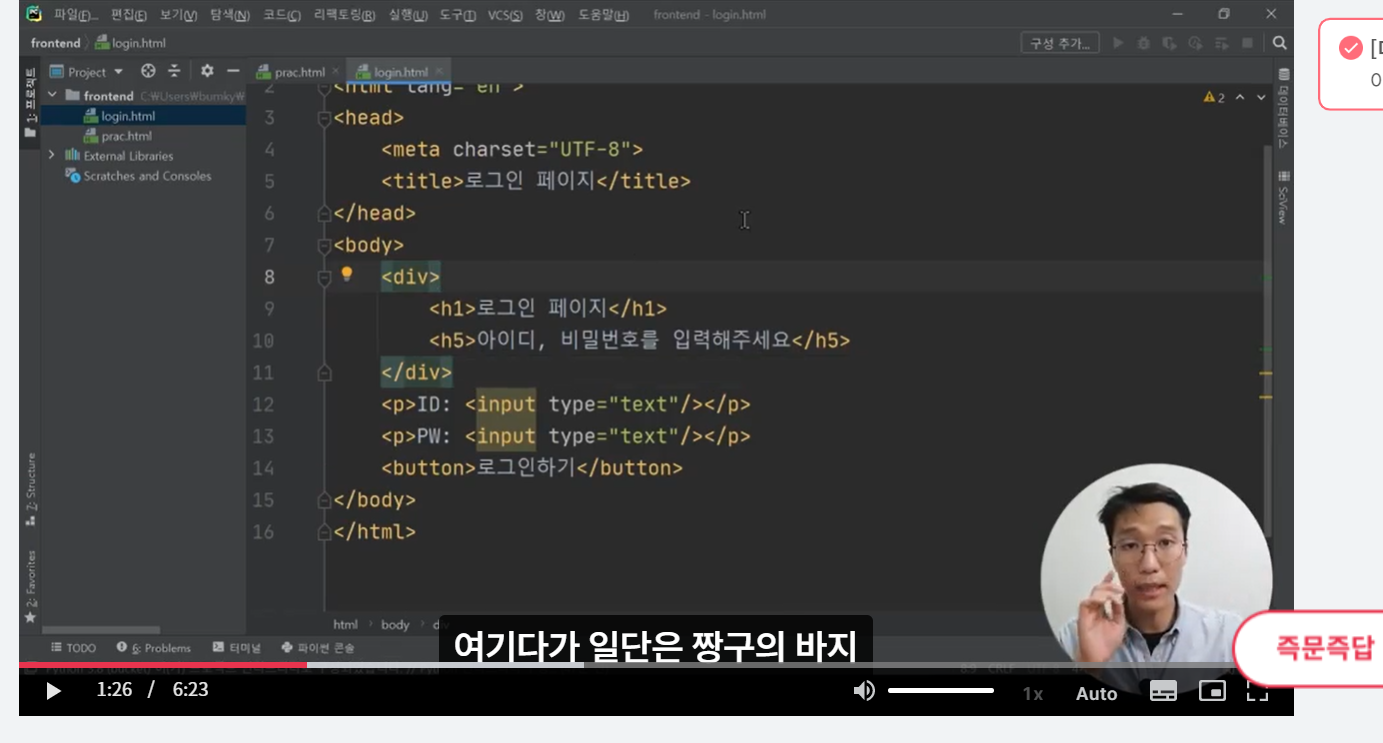1383x743 pixels.
Task: Click the warning count indicator showing 2
Action: 1214,98
